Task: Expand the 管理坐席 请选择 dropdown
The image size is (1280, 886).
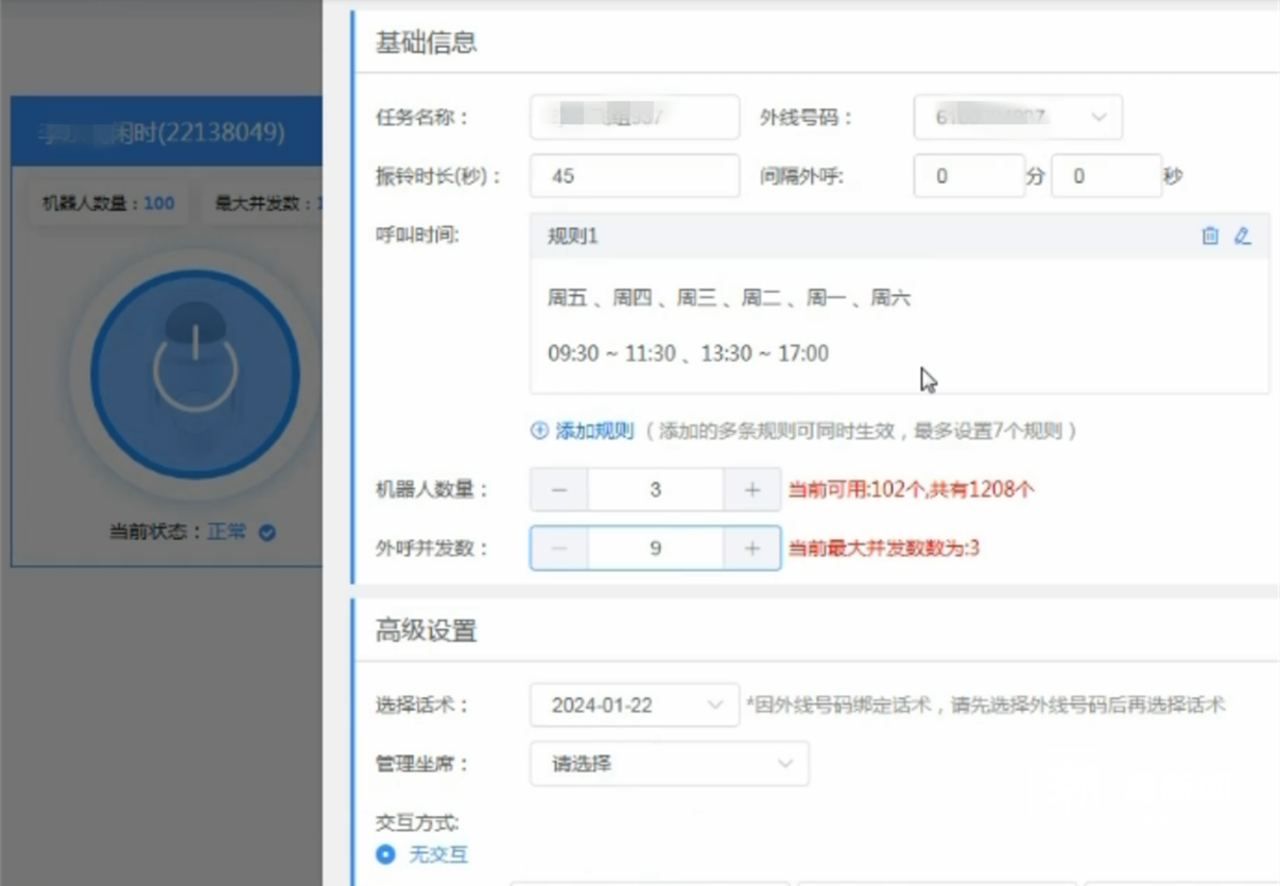Action: 669,764
